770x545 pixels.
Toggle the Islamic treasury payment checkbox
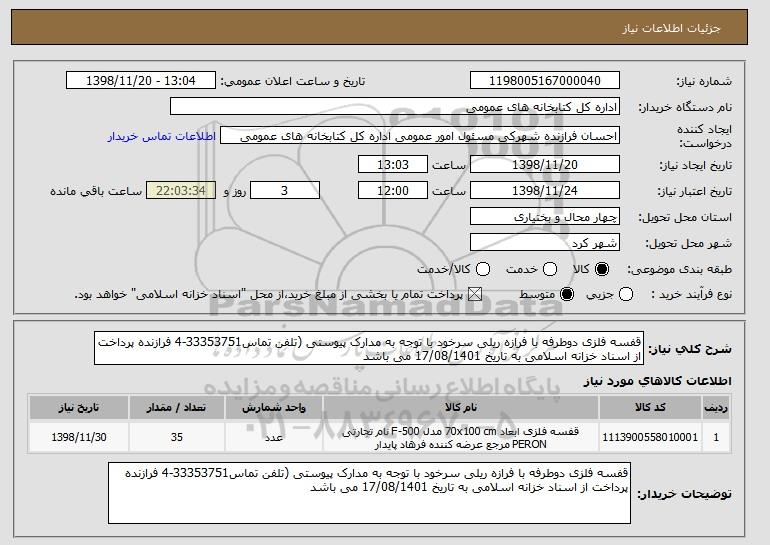pyautogui.click(x=474, y=294)
